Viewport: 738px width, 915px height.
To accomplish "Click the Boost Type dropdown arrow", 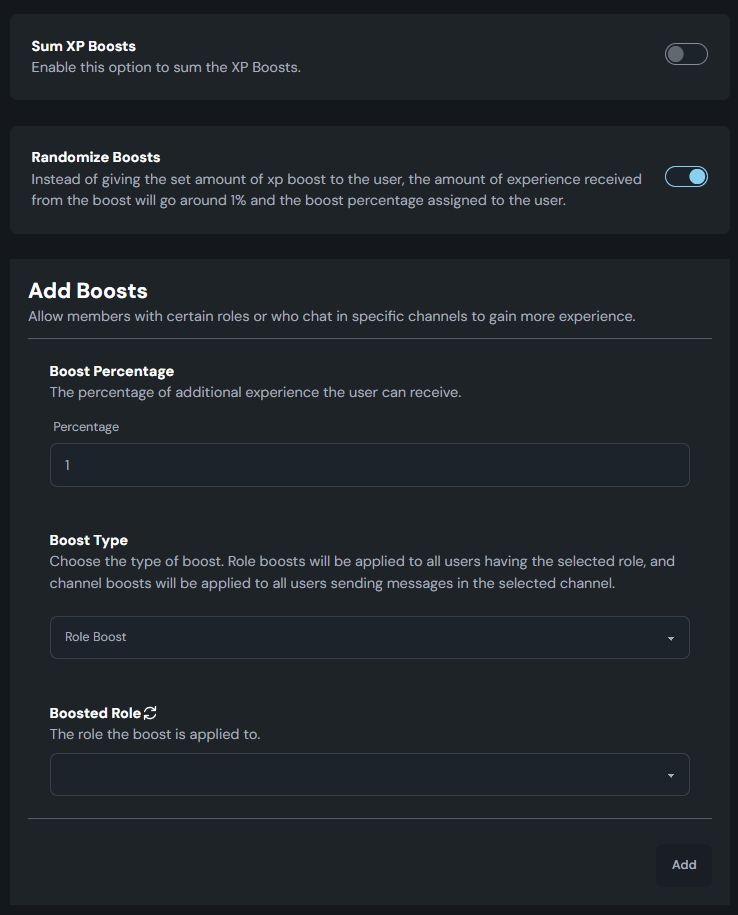I will tap(671, 638).
